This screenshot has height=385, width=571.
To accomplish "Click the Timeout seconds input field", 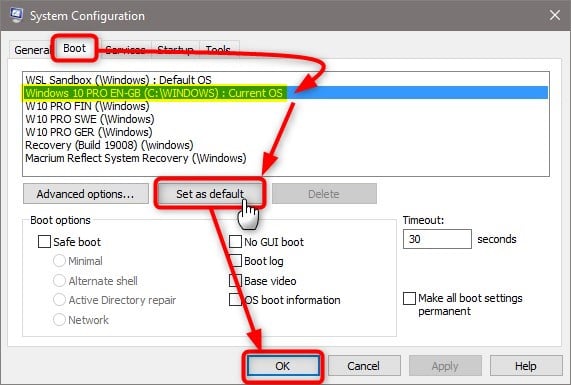I will (437, 239).
